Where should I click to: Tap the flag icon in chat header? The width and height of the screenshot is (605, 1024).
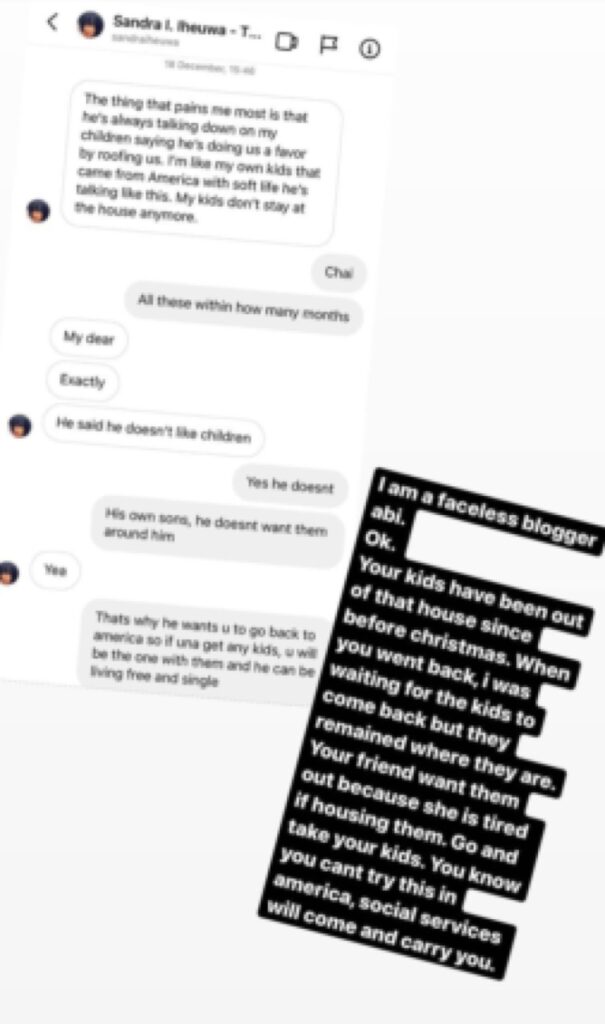coord(328,44)
